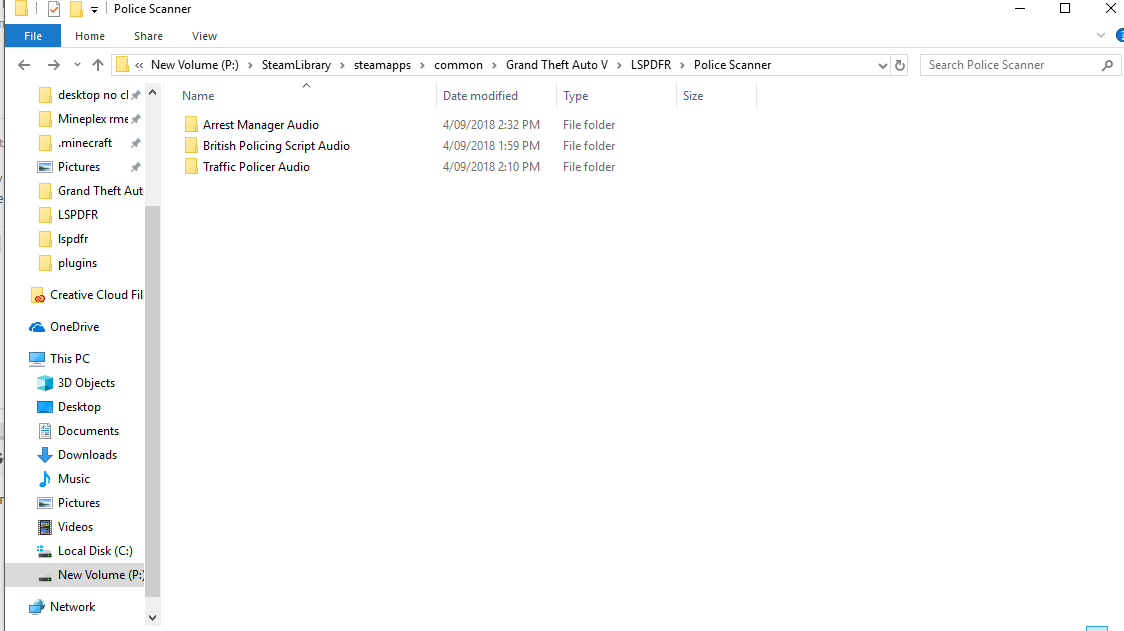Open Downloads arrow icon
Screen dimensions: 1124x631
point(44,455)
